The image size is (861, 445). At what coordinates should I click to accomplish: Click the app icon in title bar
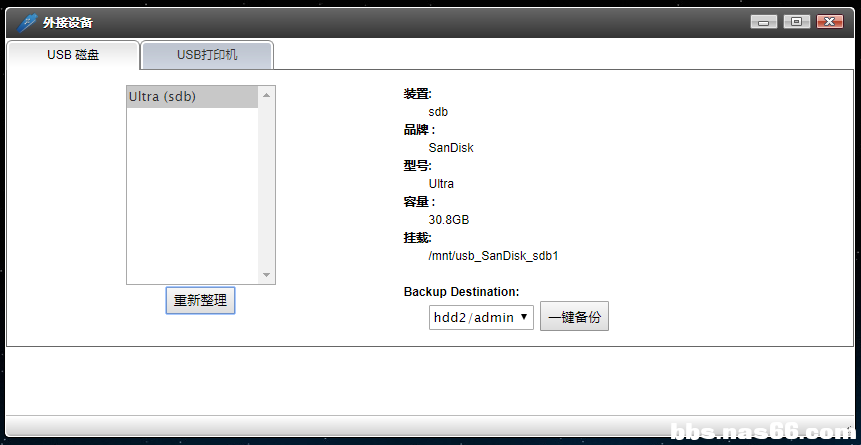[x=28, y=22]
